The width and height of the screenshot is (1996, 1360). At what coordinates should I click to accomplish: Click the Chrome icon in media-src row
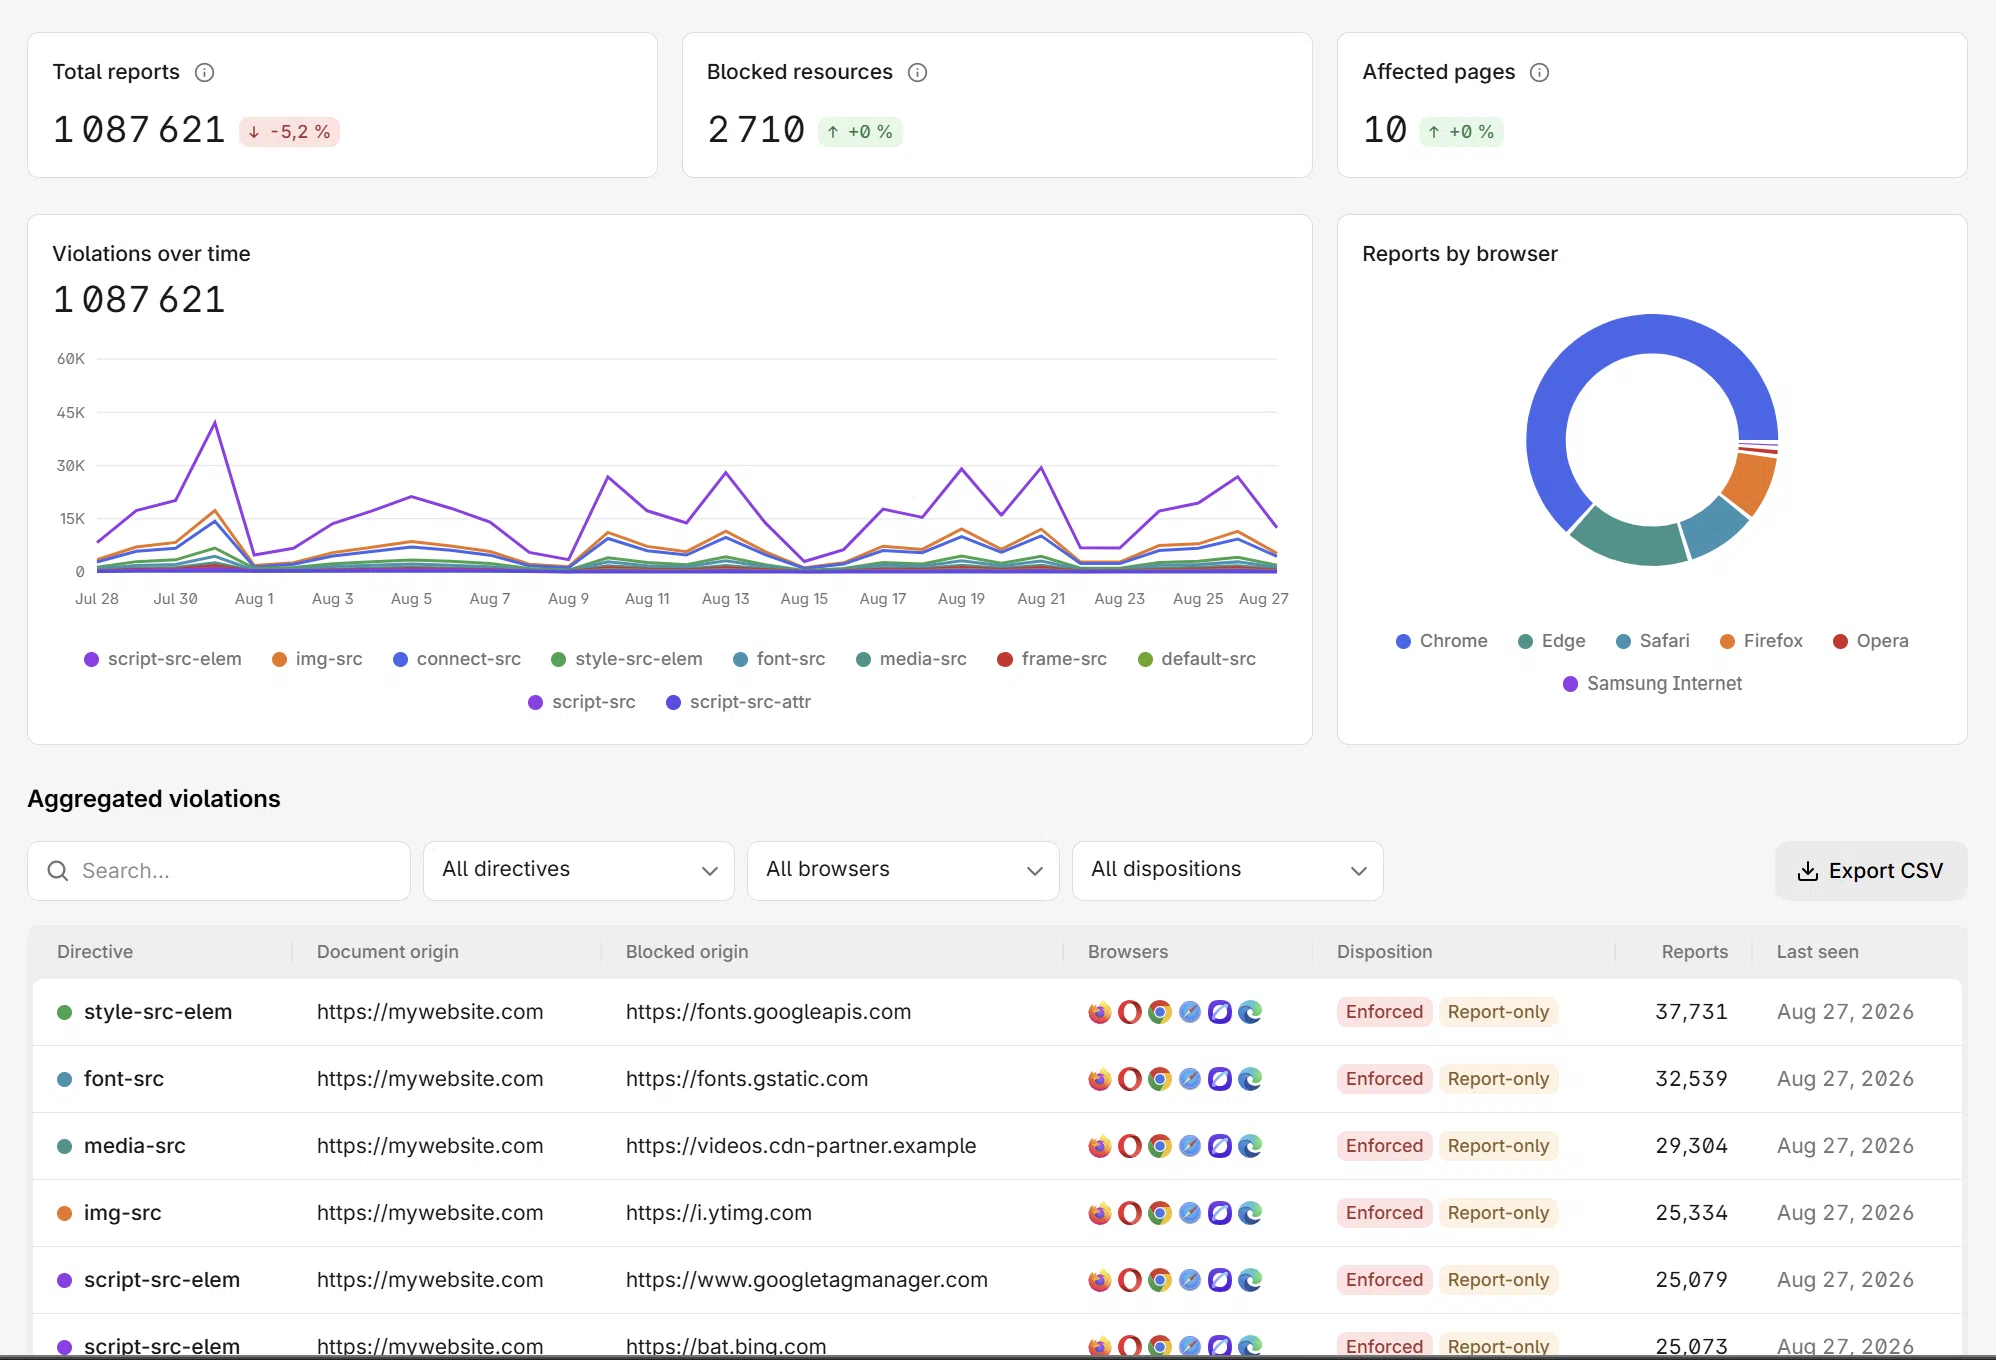click(1160, 1146)
